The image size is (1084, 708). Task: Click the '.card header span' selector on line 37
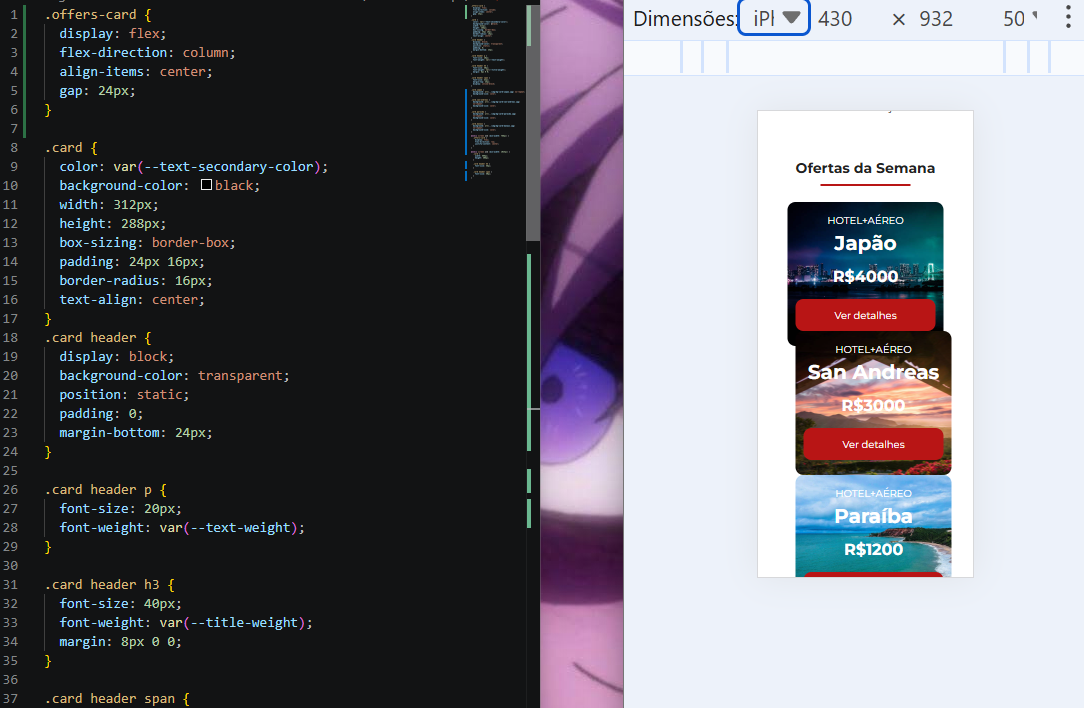110,699
